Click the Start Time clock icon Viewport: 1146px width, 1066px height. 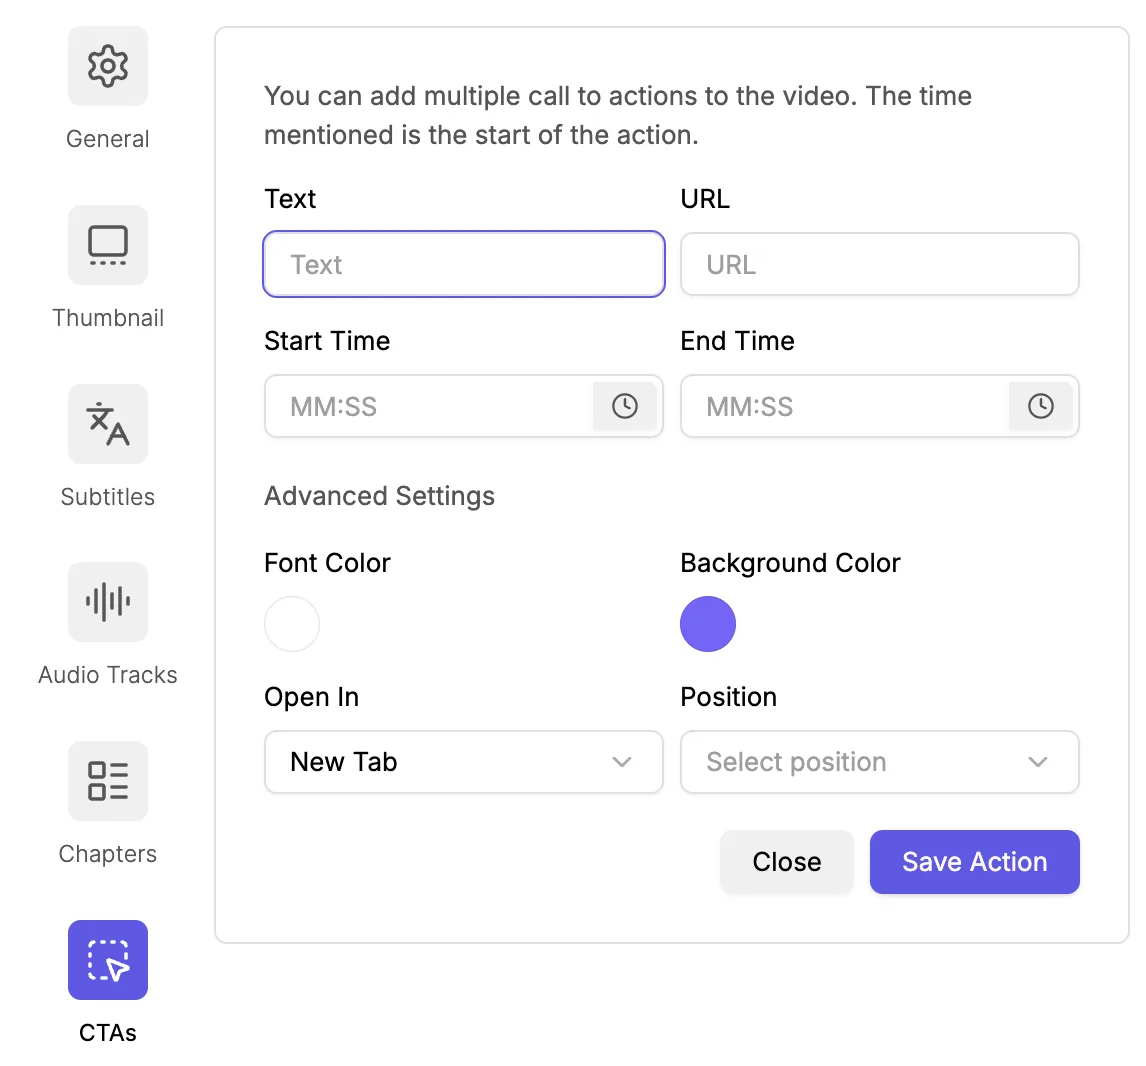click(625, 406)
